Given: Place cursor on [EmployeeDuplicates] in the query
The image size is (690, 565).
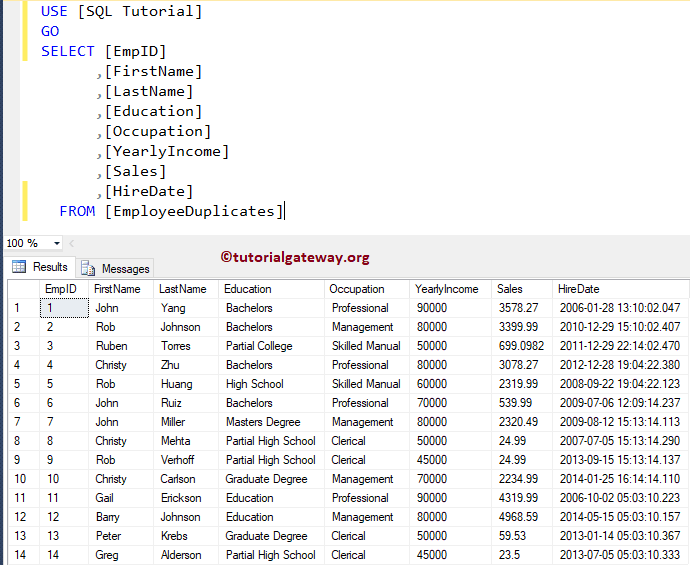Looking at the screenshot, I should (x=194, y=211).
